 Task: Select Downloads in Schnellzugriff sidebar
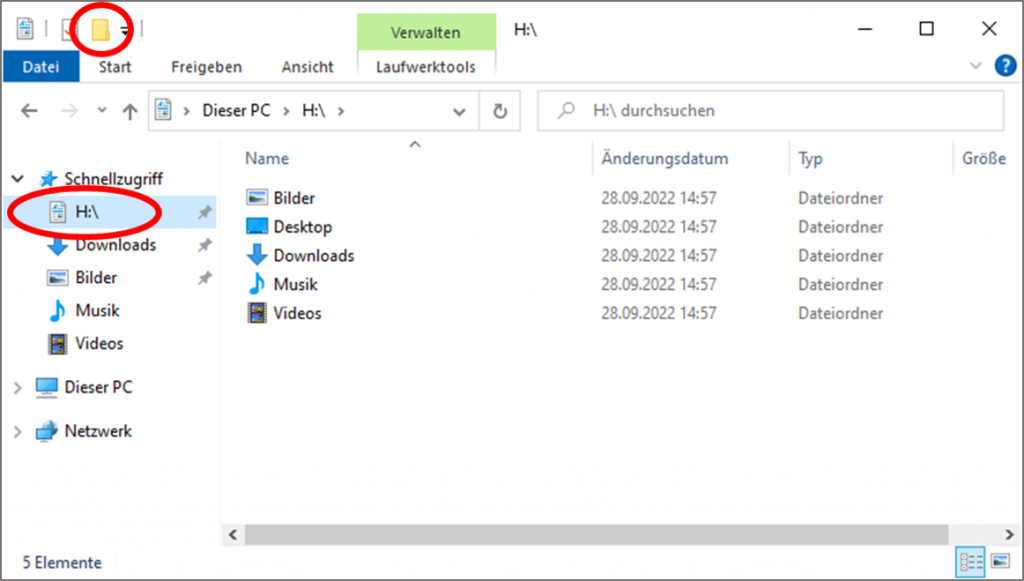point(115,245)
